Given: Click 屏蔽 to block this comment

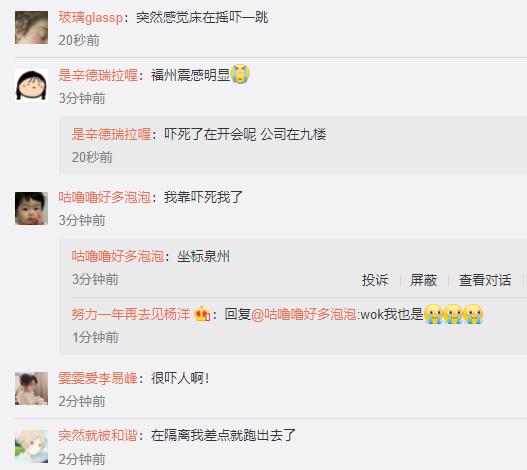Looking at the screenshot, I should (423, 280).
